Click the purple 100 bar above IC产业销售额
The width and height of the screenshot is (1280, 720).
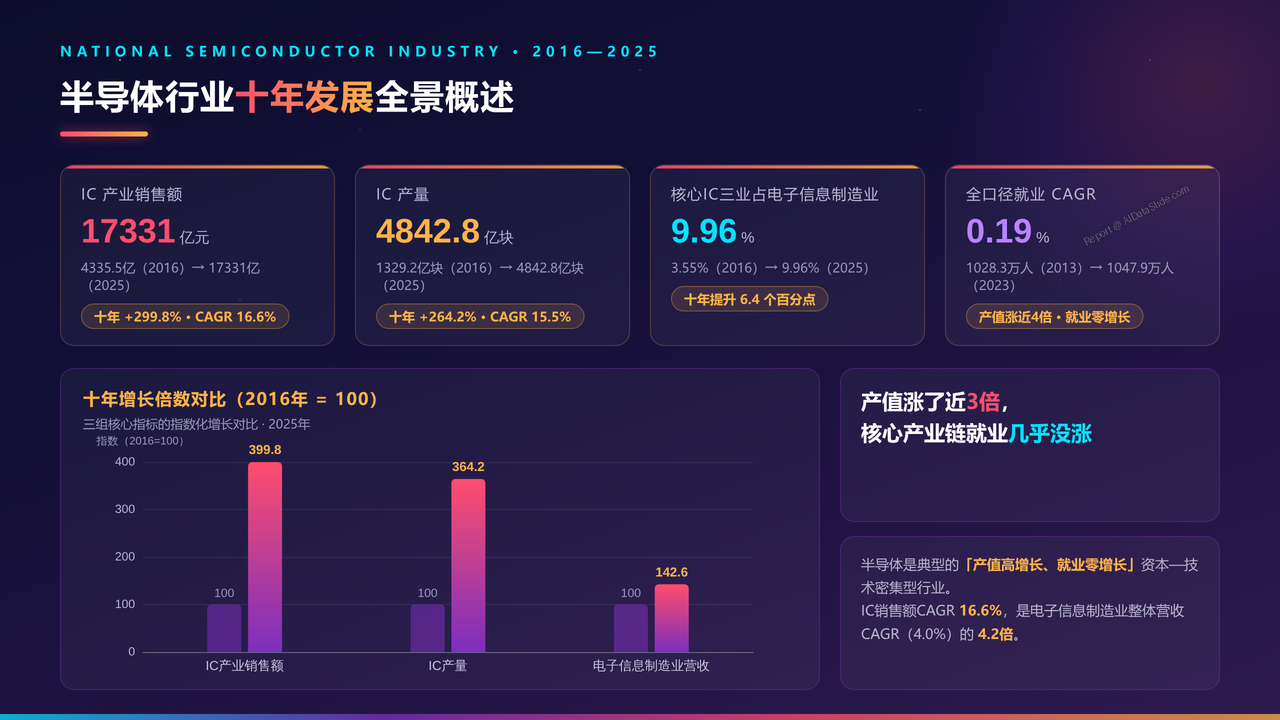tap(224, 628)
